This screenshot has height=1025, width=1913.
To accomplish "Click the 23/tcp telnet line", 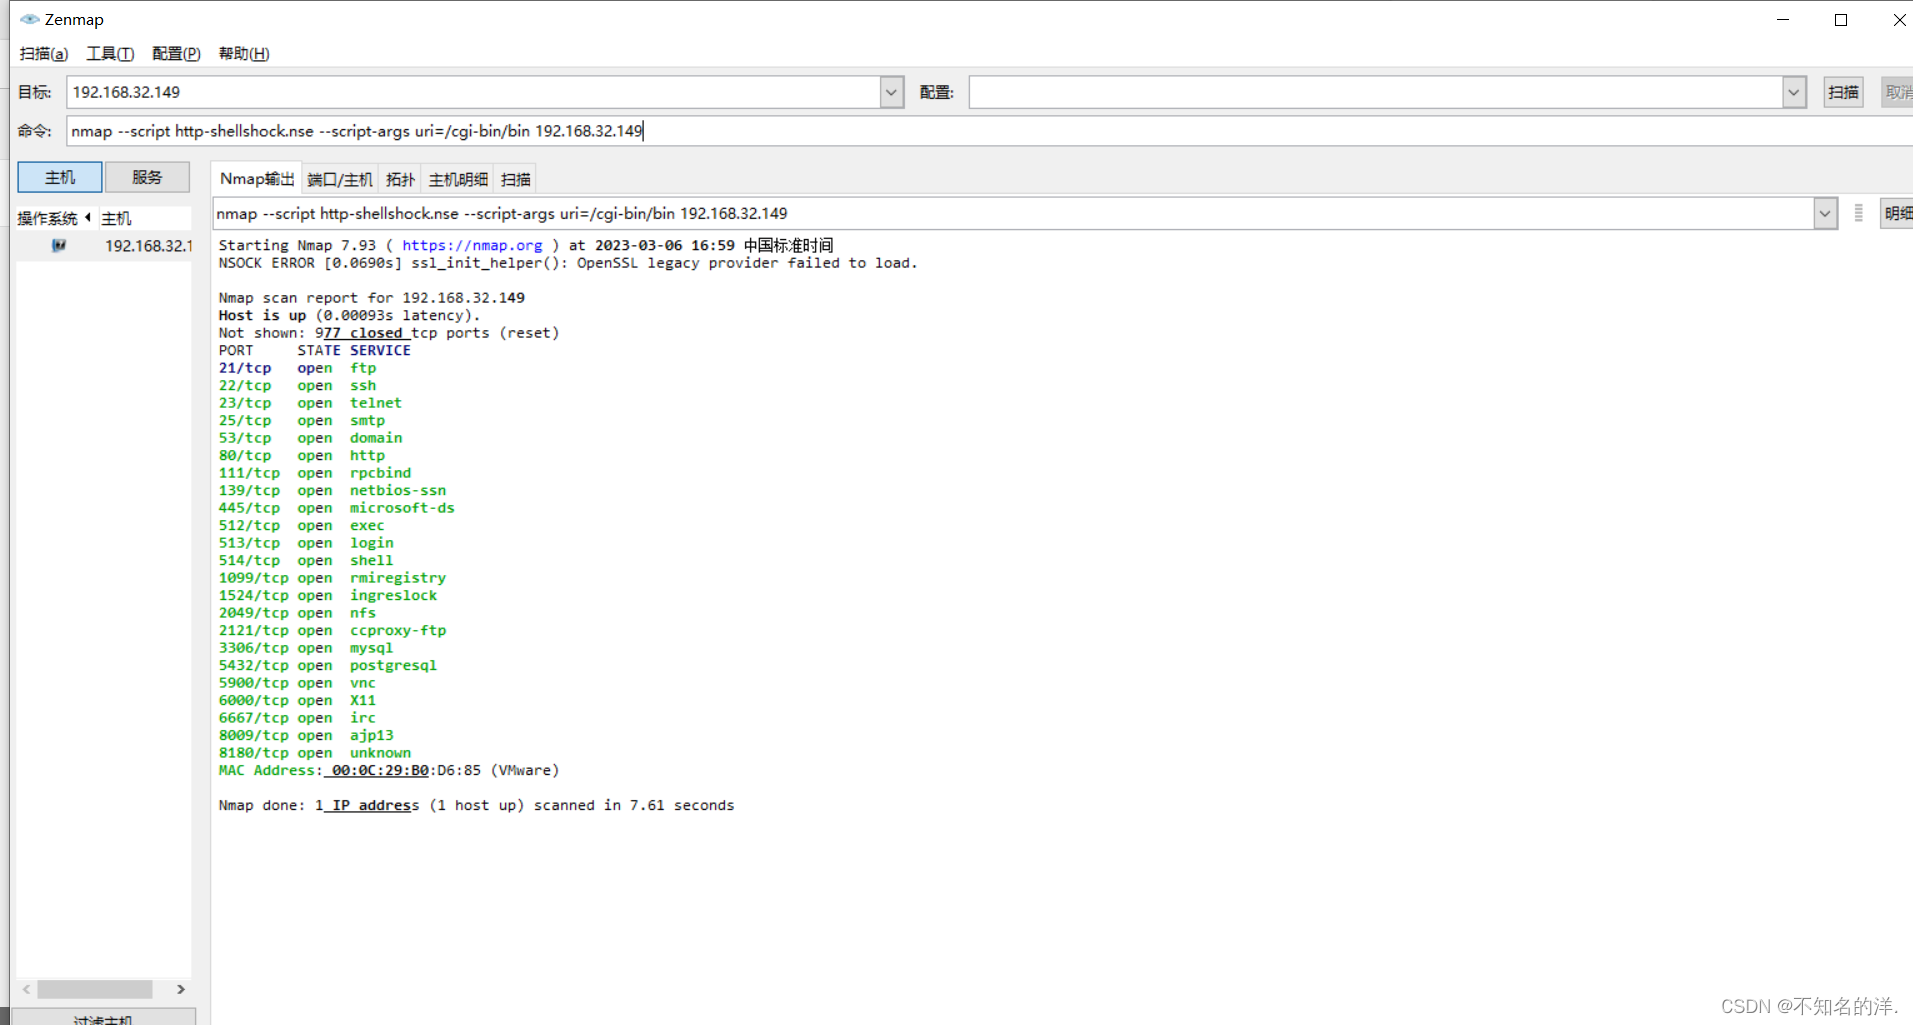I will [x=310, y=403].
